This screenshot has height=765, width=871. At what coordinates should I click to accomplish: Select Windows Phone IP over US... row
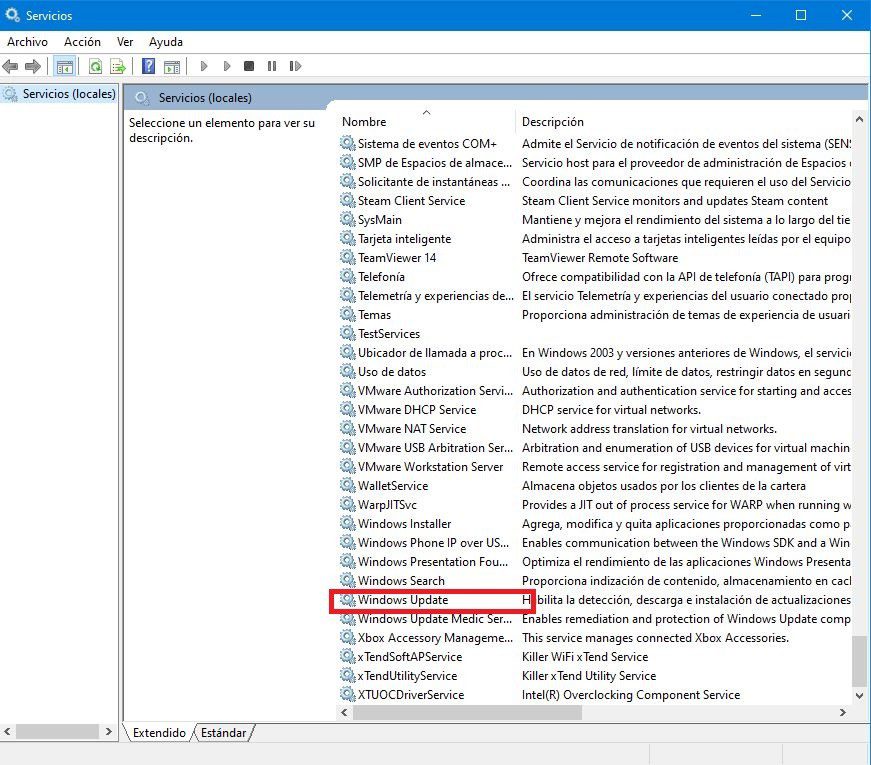pyautogui.click(x=595, y=542)
